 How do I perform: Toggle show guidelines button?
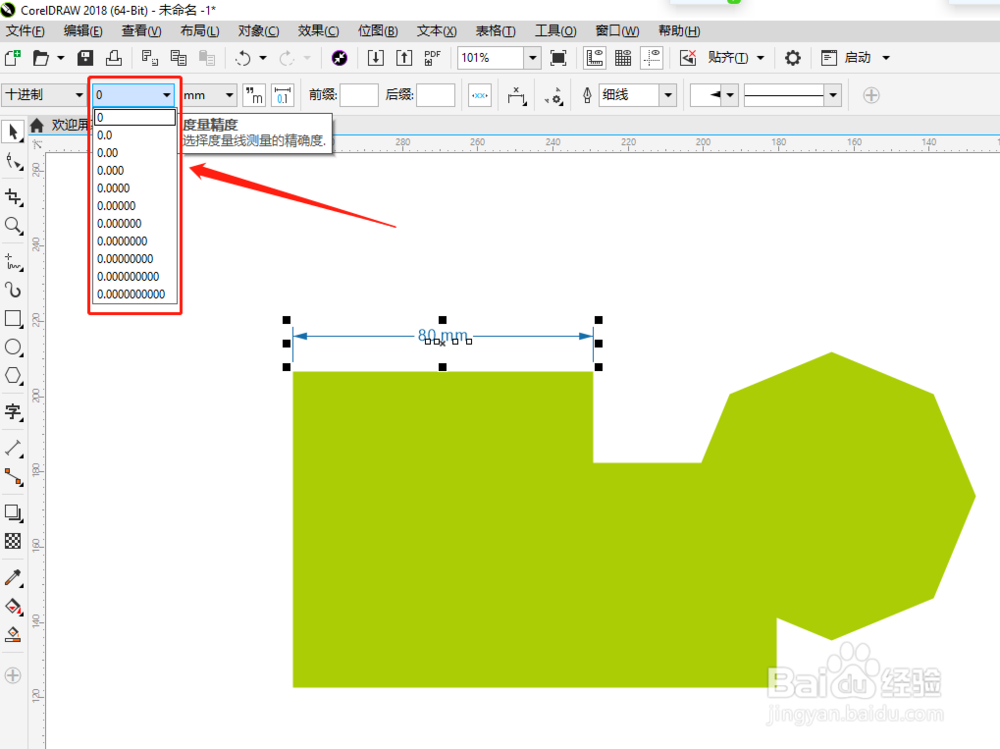[x=651, y=58]
